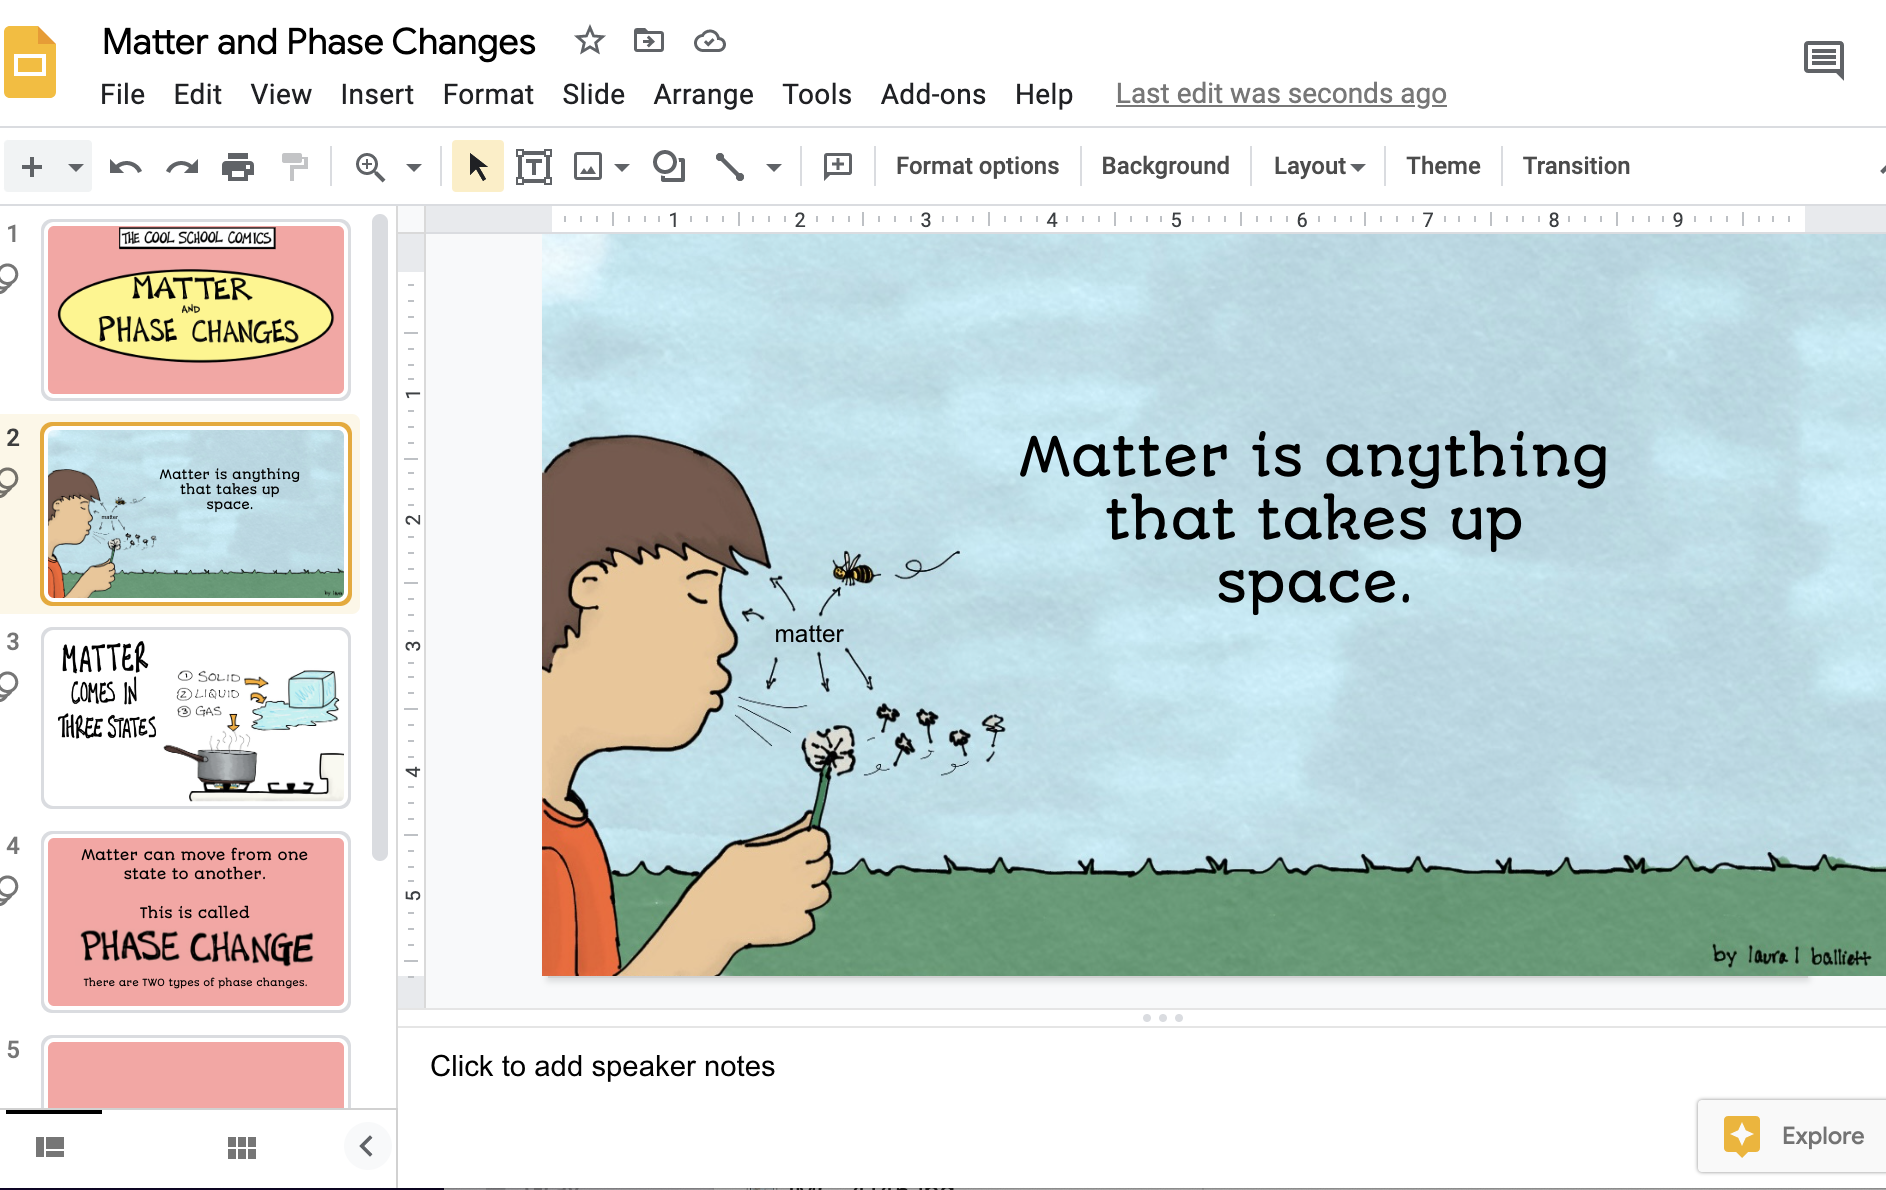Click the Theme button

(1443, 166)
